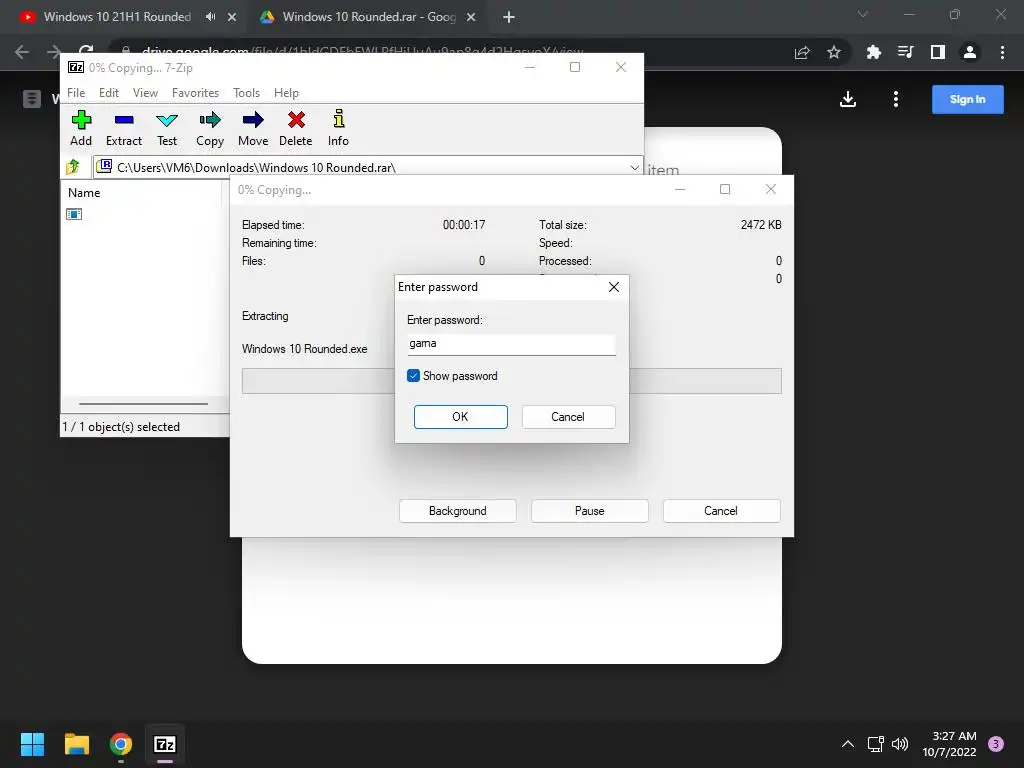Open the Windows Start menu
This screenshot has height=768, width=1024.
coord(32,744)
